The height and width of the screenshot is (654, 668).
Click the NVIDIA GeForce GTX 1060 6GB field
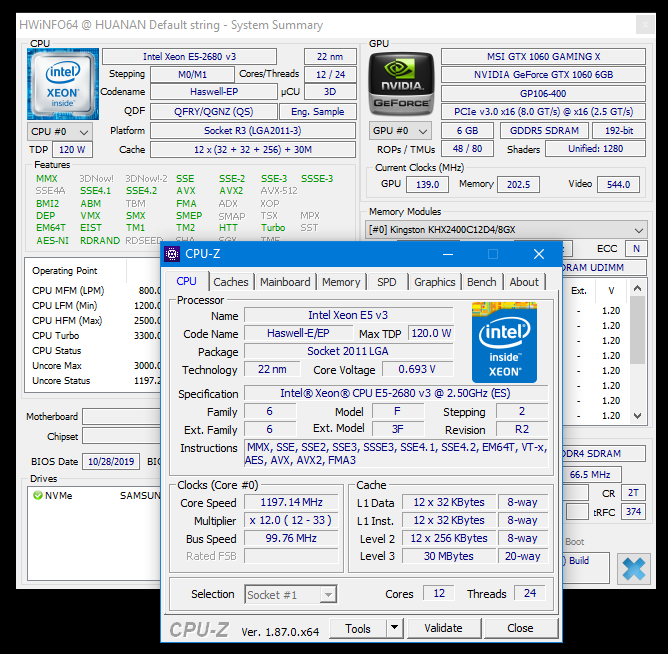pyautogui.click(x=543, y=75)
